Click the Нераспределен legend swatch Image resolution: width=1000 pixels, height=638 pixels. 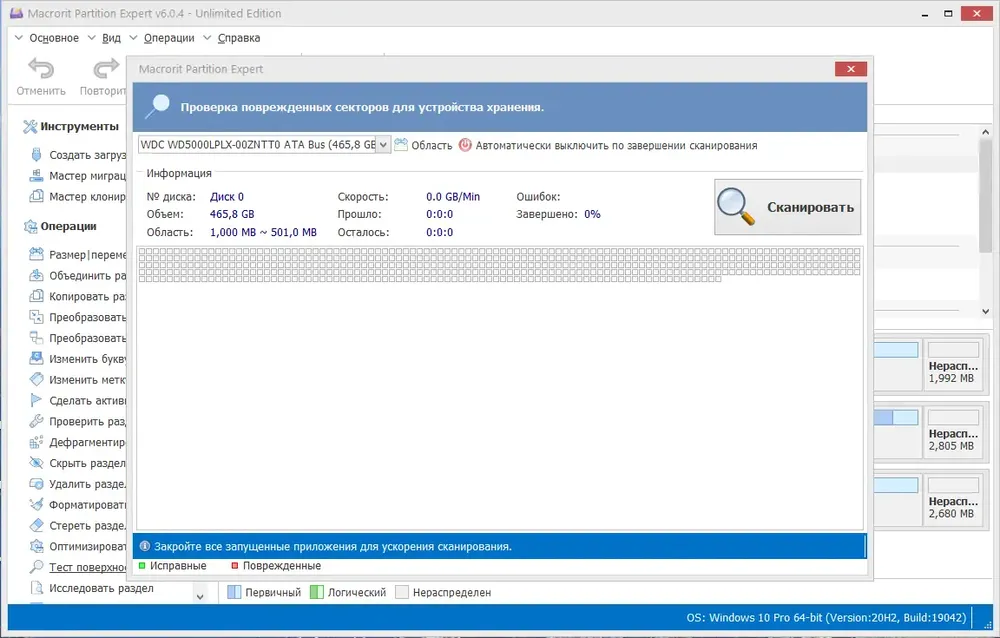click(x=402, y=592)
